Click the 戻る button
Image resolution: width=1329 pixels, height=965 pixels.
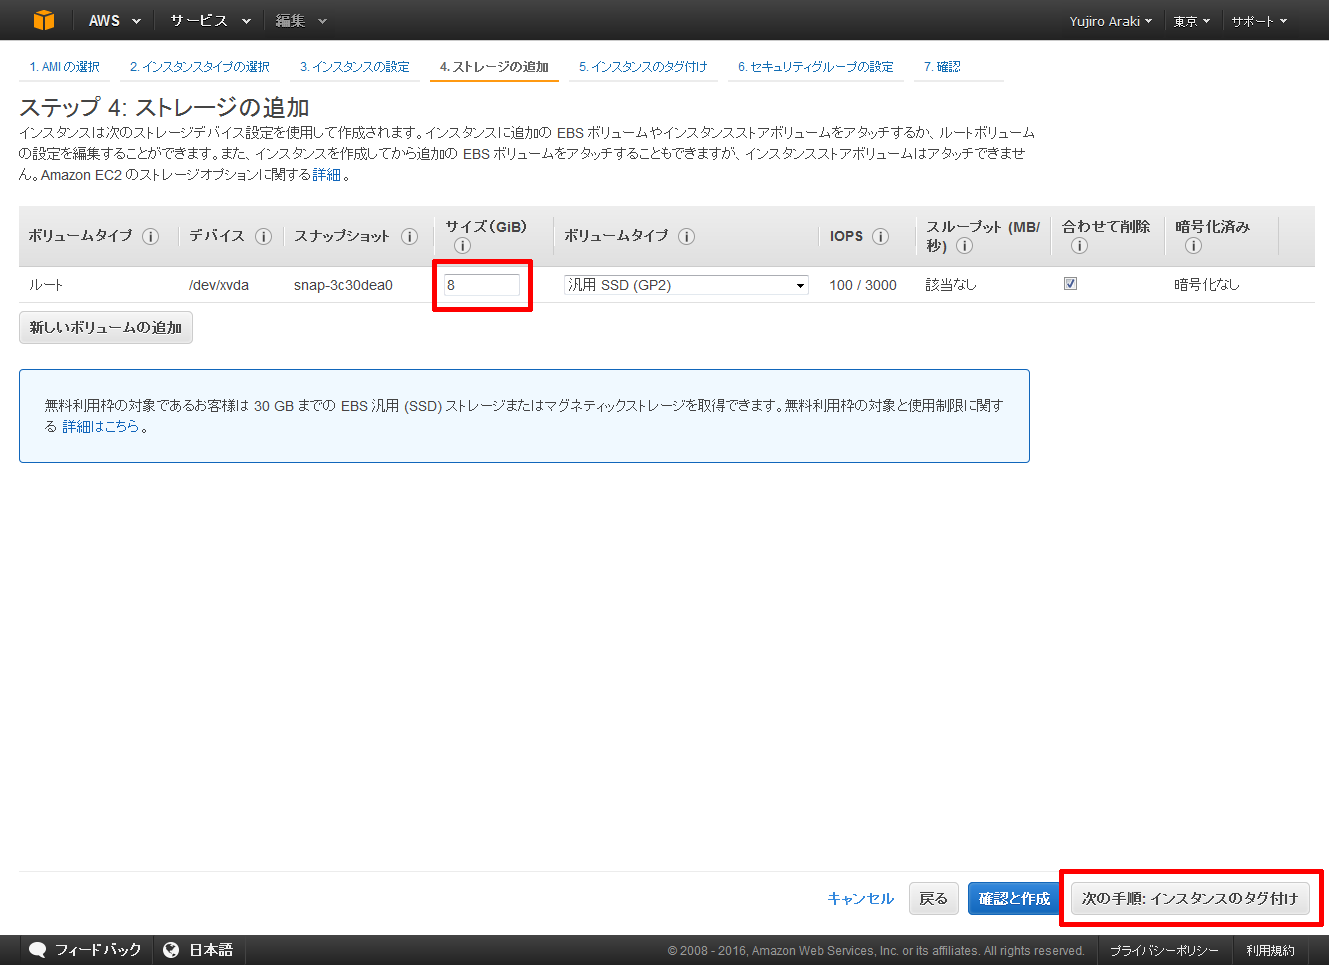pyautogui.click(x=933, y=899)
